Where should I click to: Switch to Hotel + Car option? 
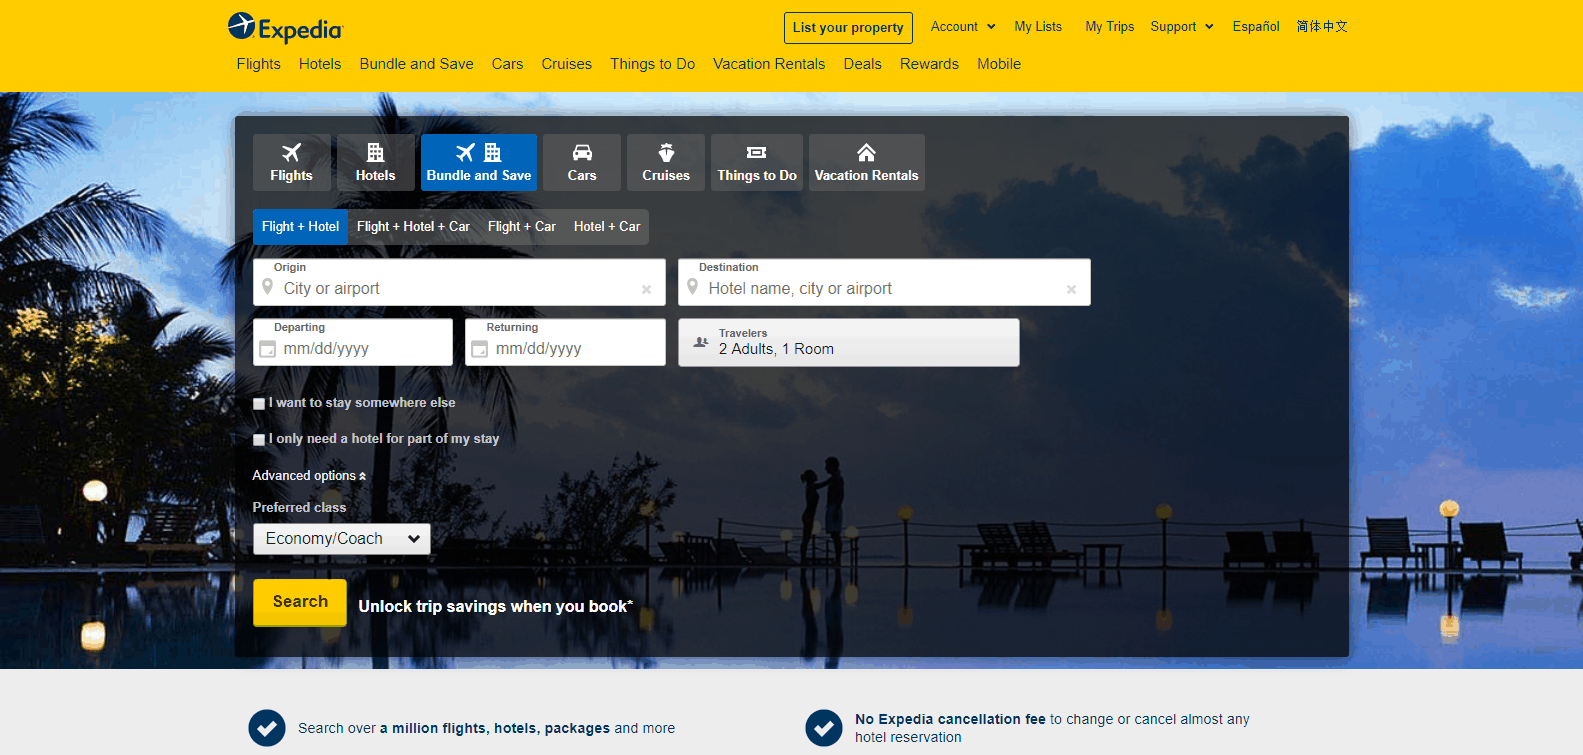(607, 227)
